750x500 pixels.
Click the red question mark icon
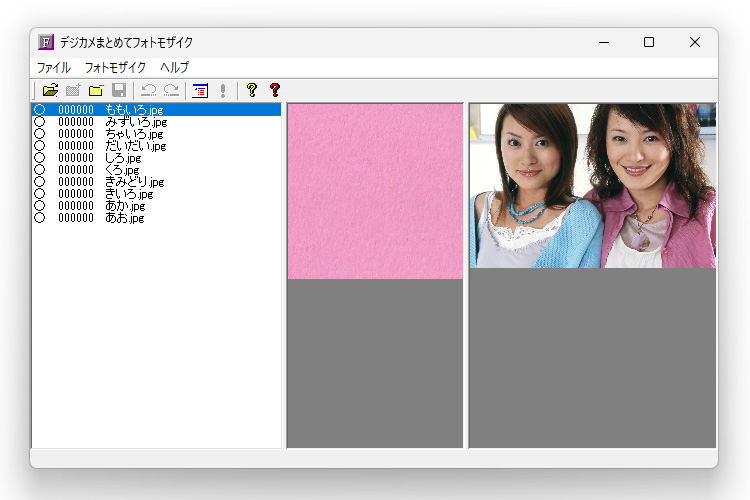tap(275, 90)
